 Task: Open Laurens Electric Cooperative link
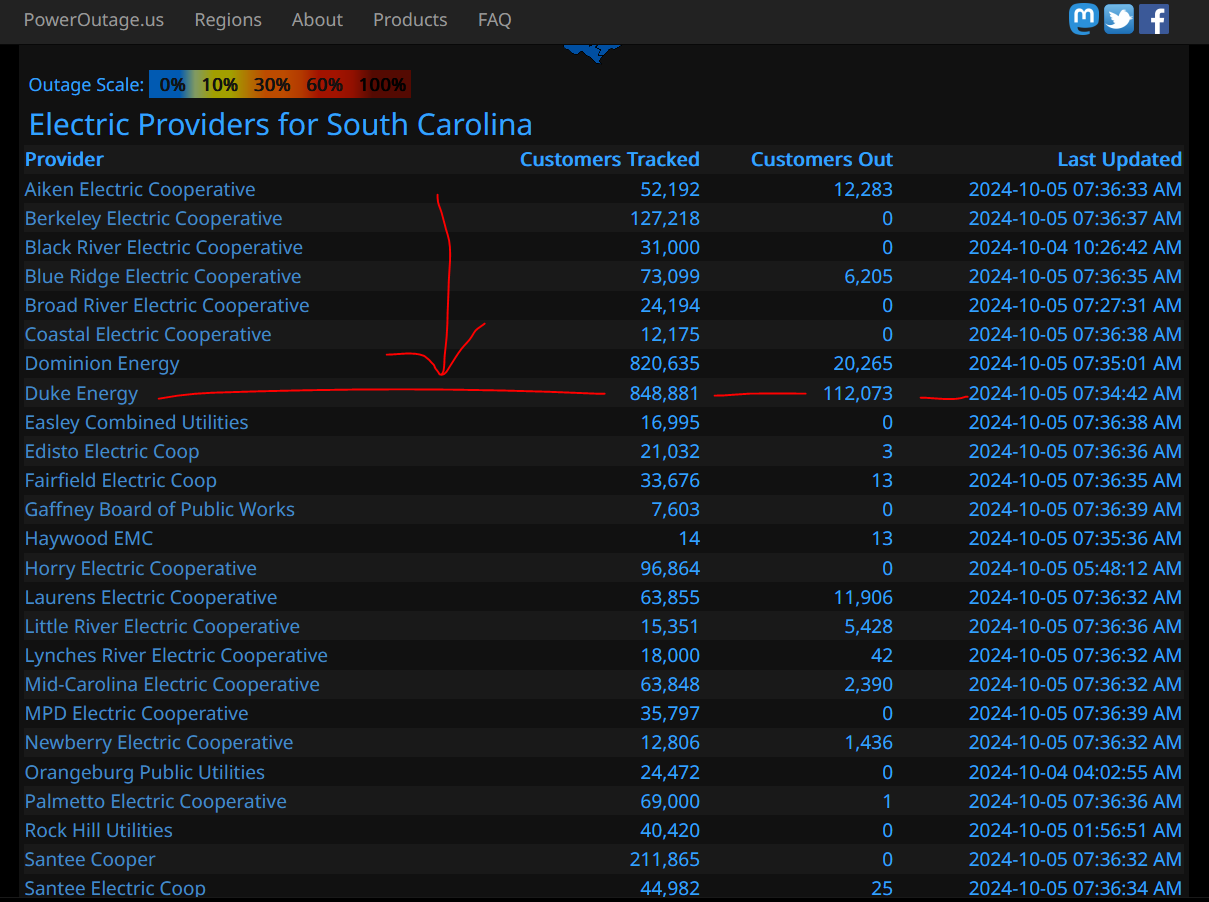click(x=151, y=597)
